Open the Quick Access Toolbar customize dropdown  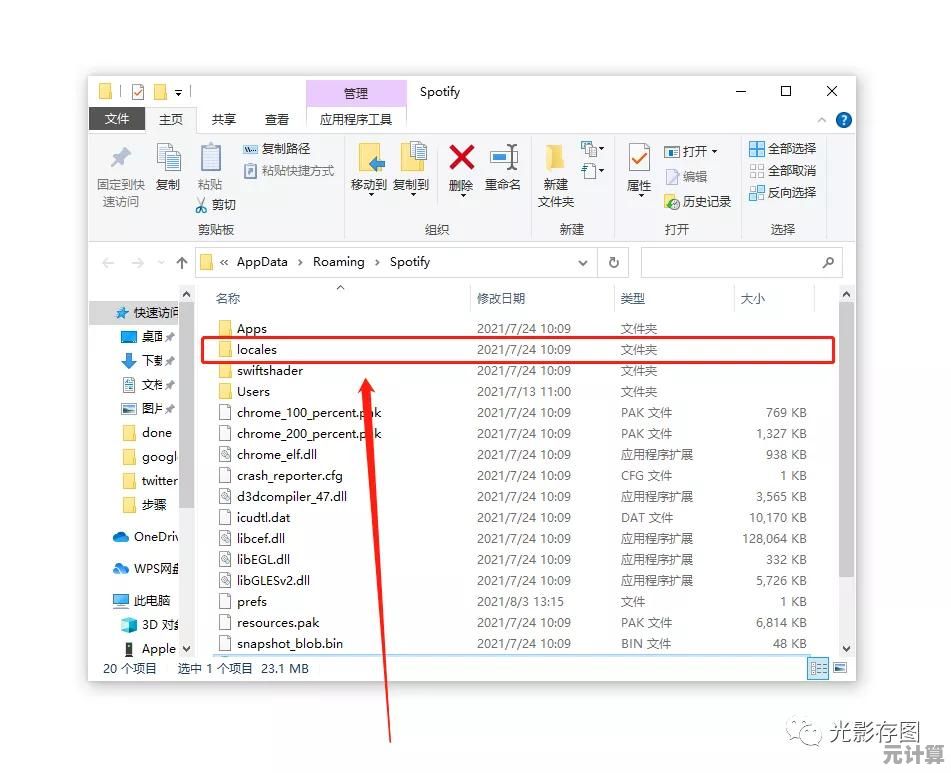point(178,93)
